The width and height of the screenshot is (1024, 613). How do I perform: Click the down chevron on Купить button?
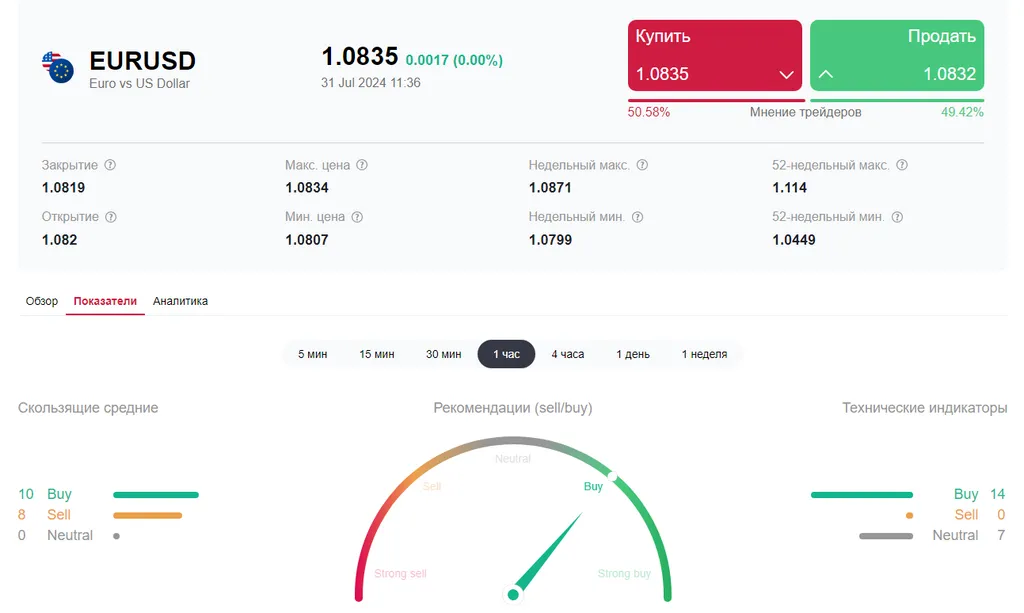pyautogui.click(x=786, y=74)
